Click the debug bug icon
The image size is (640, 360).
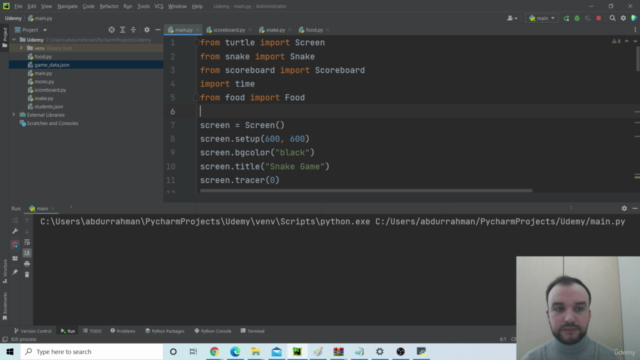[x=577, y=18]
